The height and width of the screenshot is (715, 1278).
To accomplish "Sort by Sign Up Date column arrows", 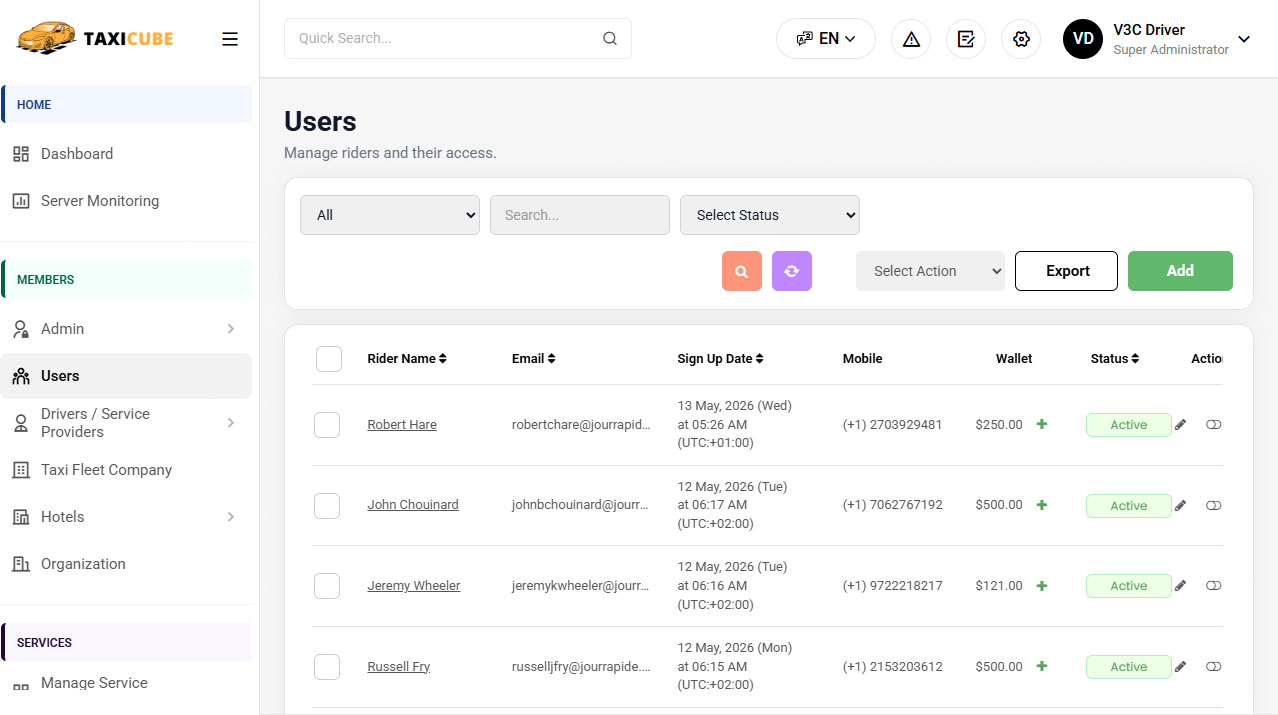I will tap(759, 359).
